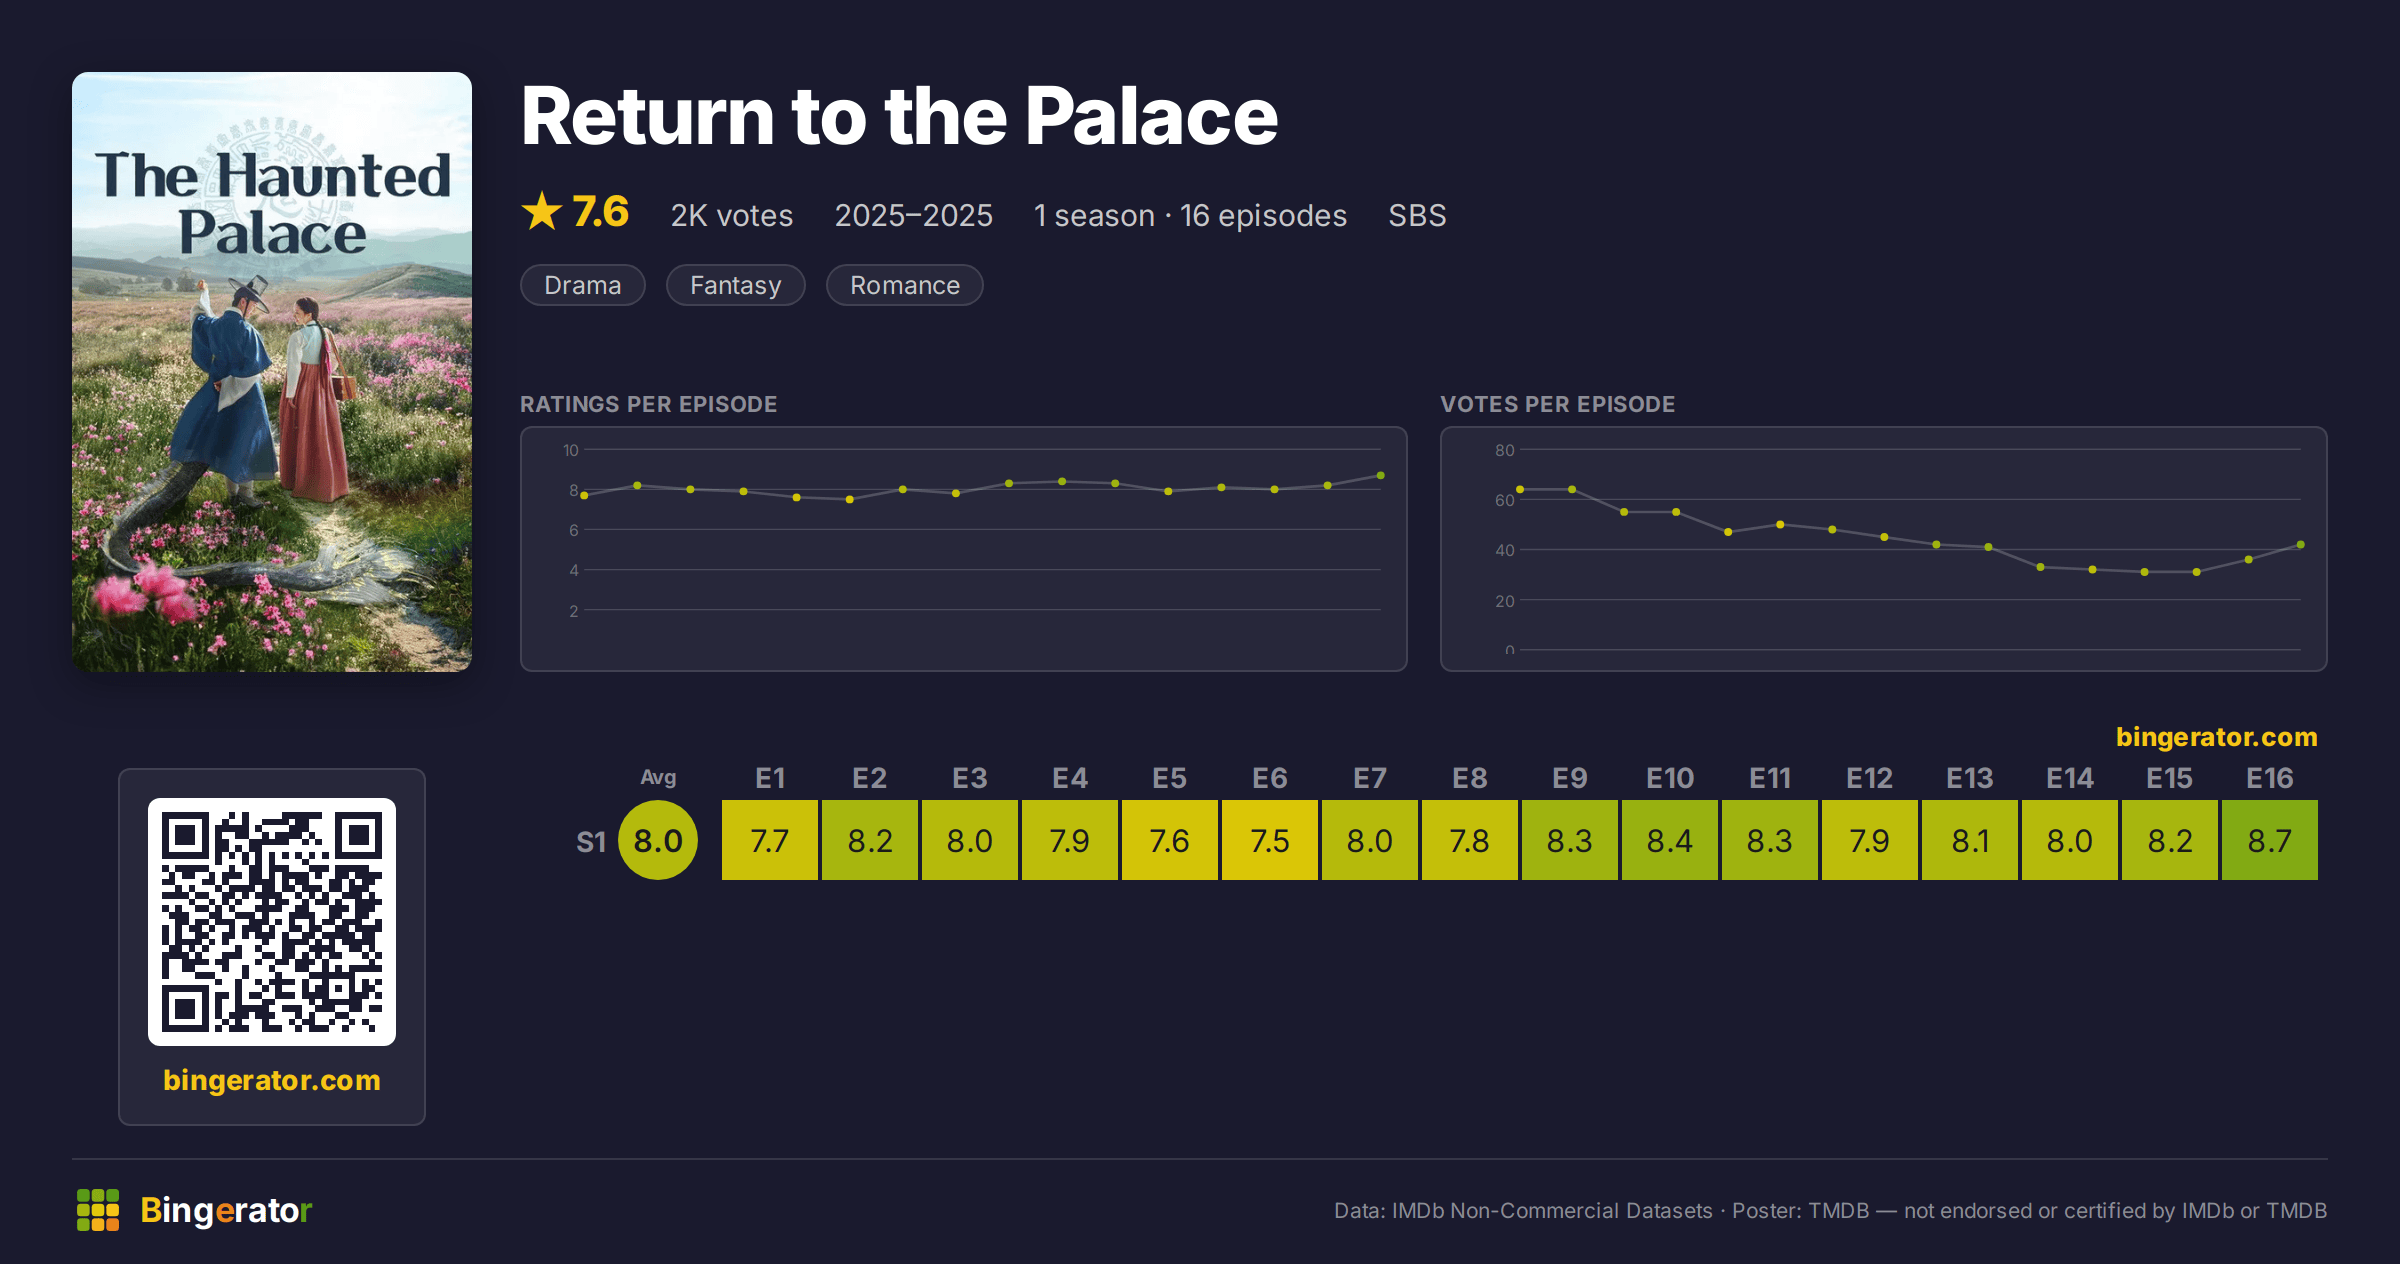Click the S1 average 8.0 circle
The image size is (2400, 1264).
[x=658, y=840]
